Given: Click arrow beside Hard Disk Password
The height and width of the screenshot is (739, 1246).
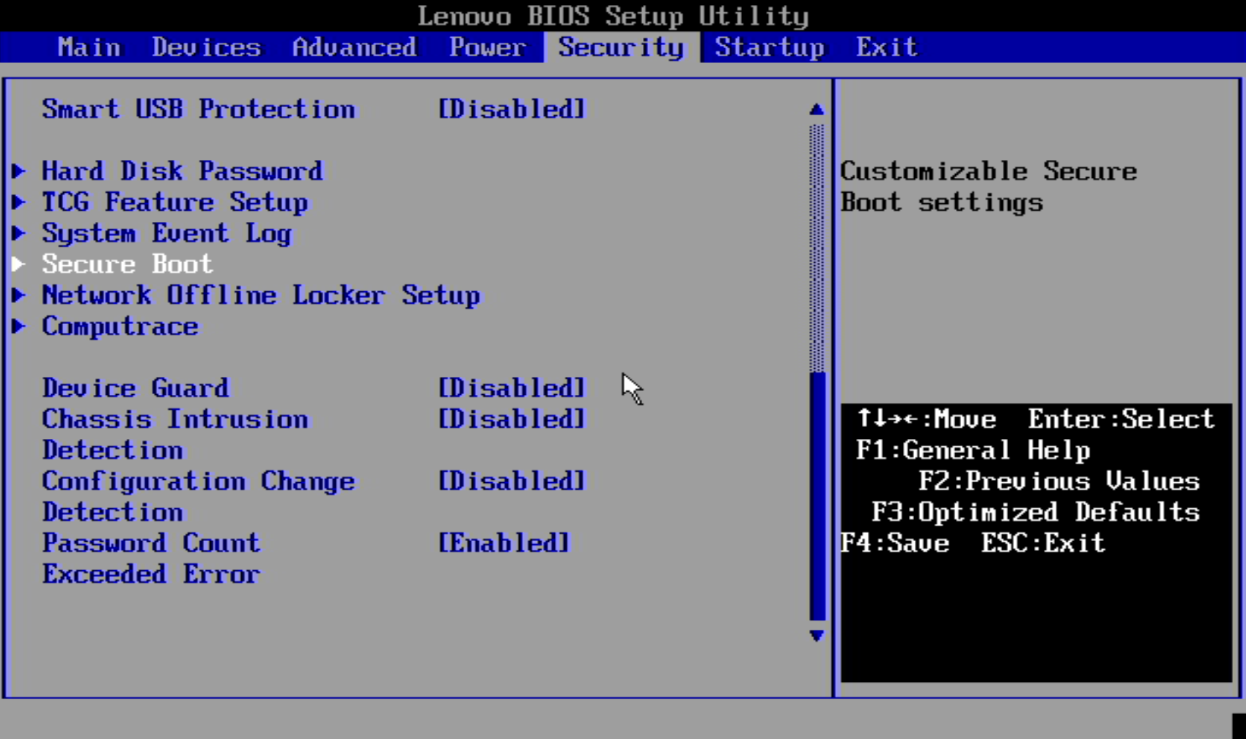Looking at the screenshot, I should click(x=18, y=171).
